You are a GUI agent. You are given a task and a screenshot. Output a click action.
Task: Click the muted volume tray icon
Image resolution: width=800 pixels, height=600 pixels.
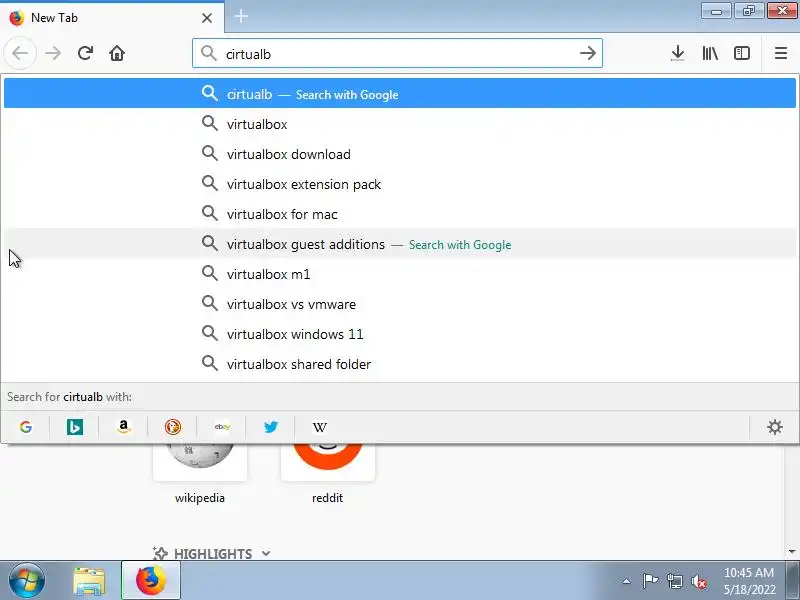tap(698, 581)
